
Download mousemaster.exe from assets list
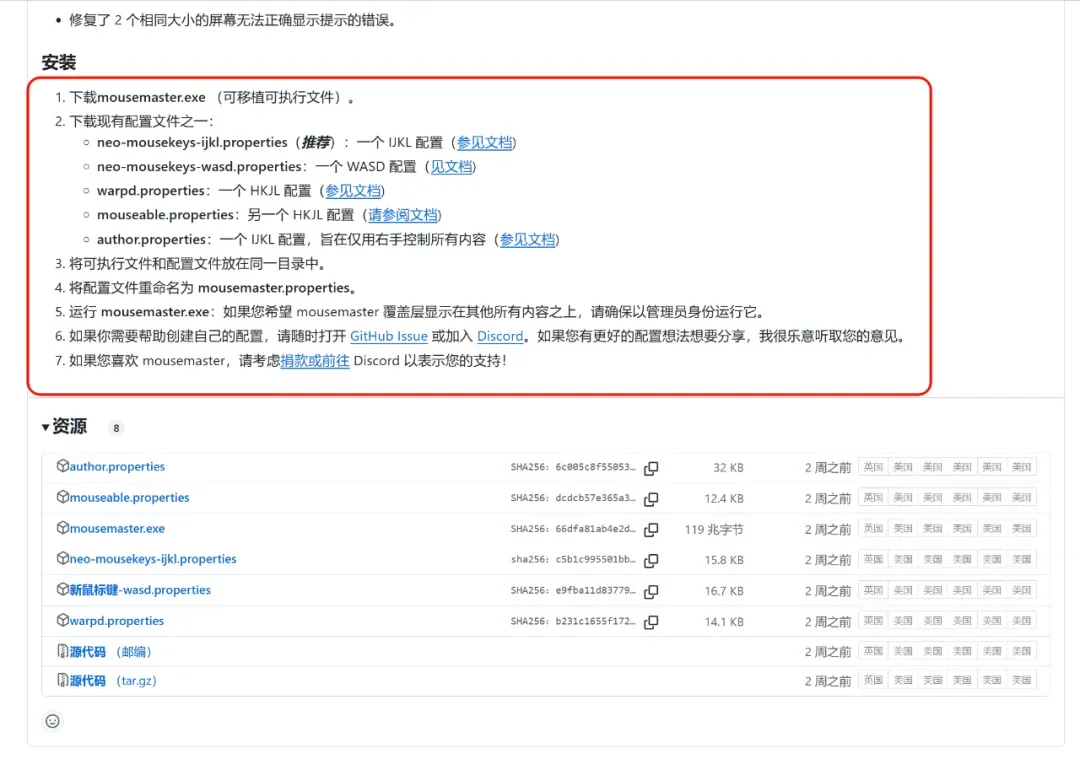click(117, 528)
